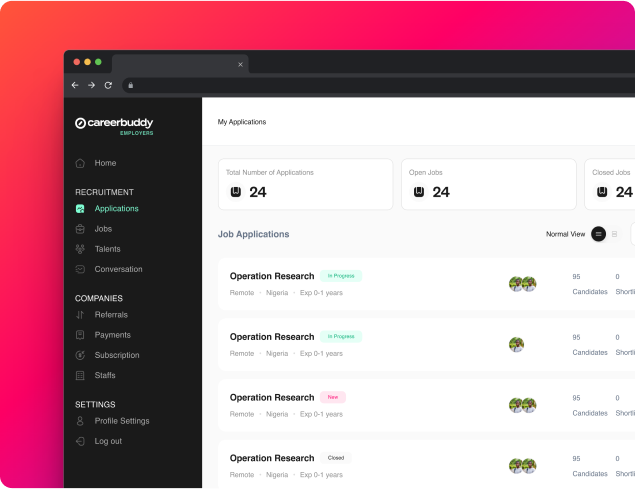Go forward using browser forward arrow
635x489 pixels.
pyautogui.click(x=92, y=85)
